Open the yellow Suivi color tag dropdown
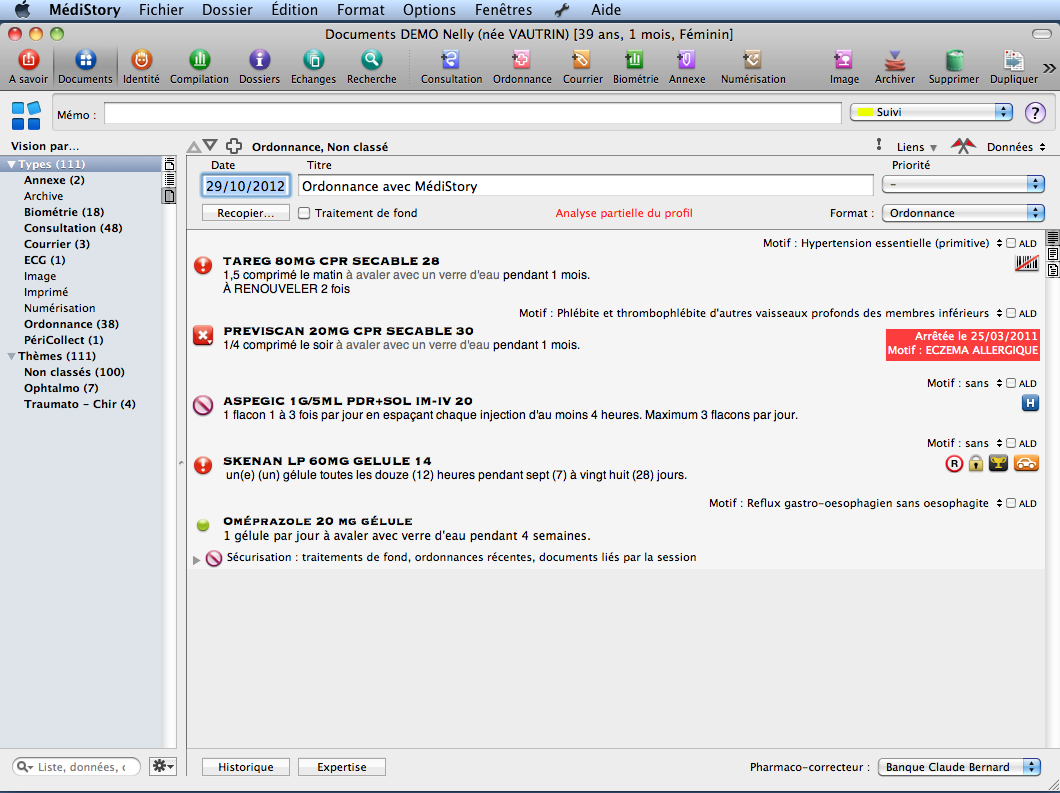The height and width of the screenshot is (793, 1060). pos(930,112)
